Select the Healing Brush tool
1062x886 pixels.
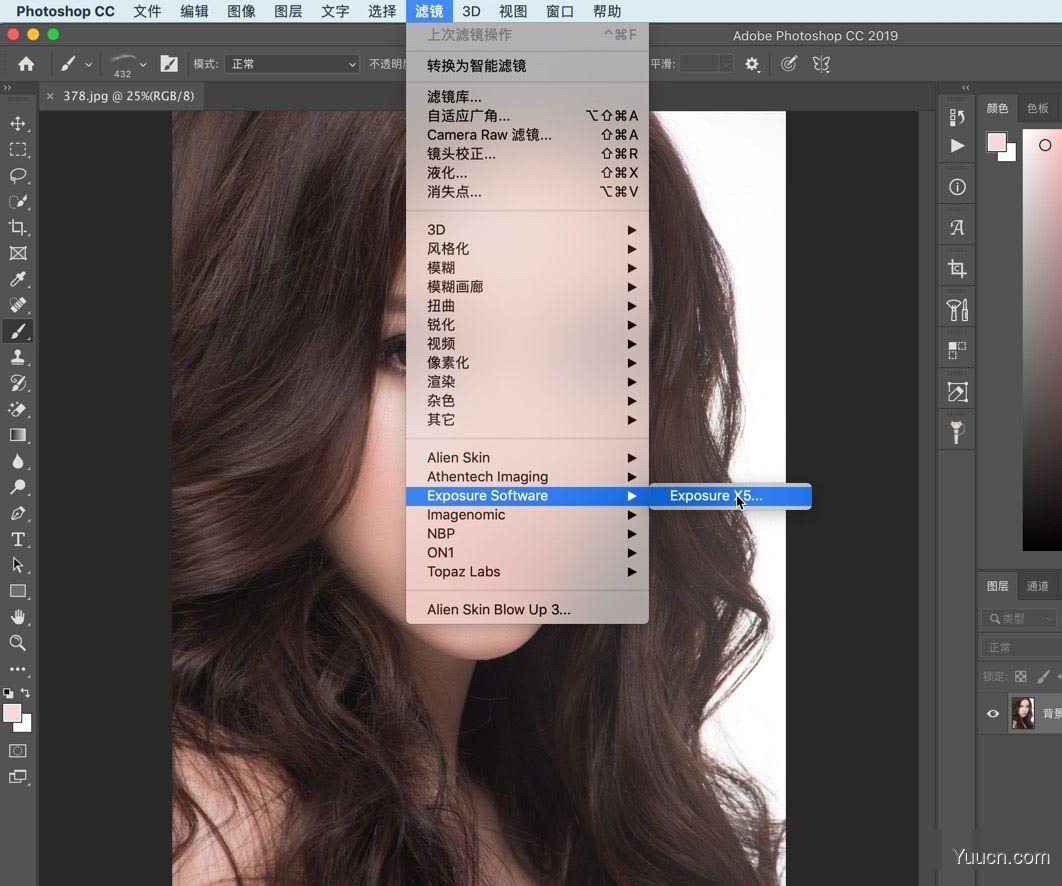(x=18, y=305)
